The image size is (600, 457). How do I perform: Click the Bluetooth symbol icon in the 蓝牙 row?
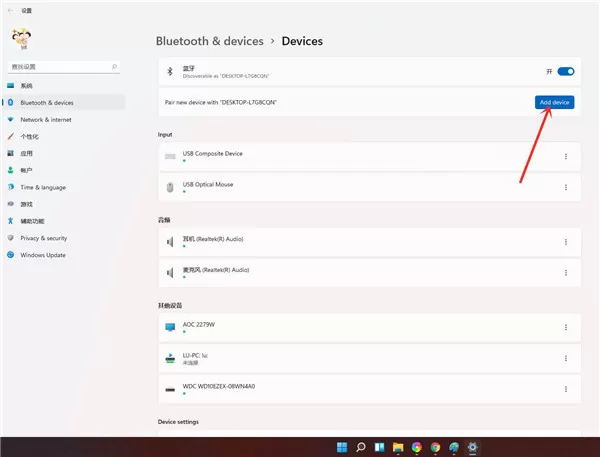pyautogui.click(x=170, y=71)
